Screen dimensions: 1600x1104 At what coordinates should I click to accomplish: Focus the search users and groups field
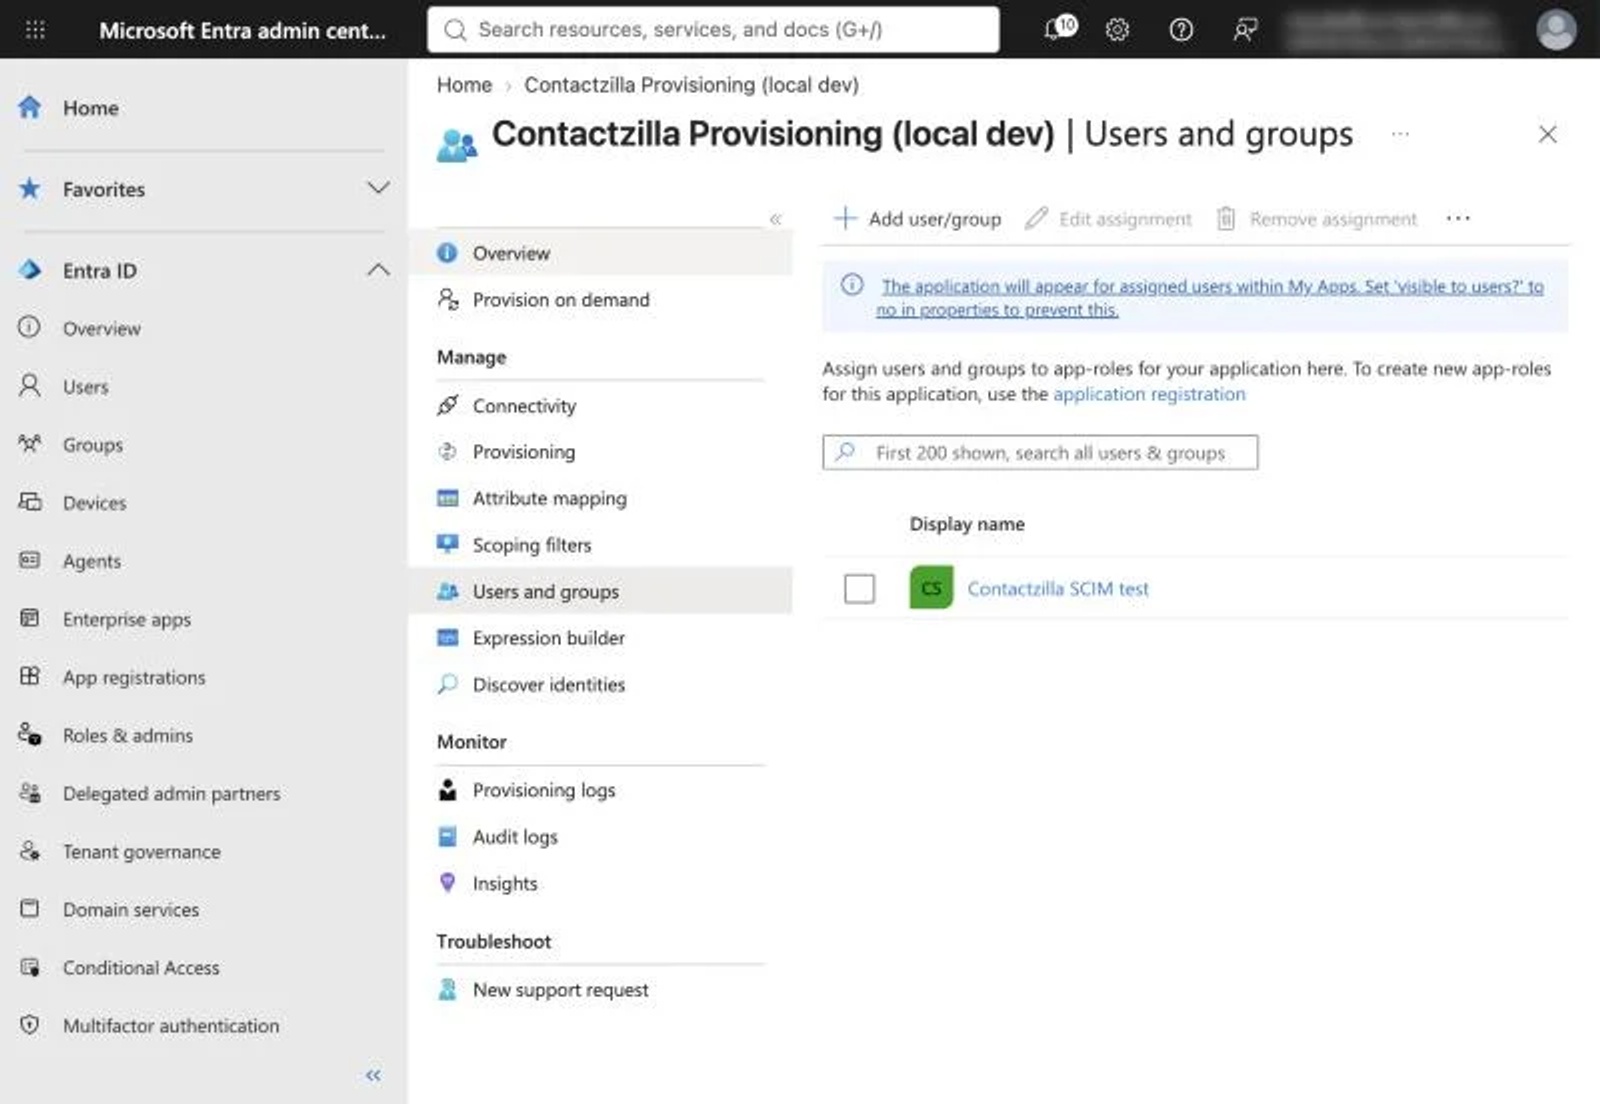pyautogui.click(x=1040, y=452)
